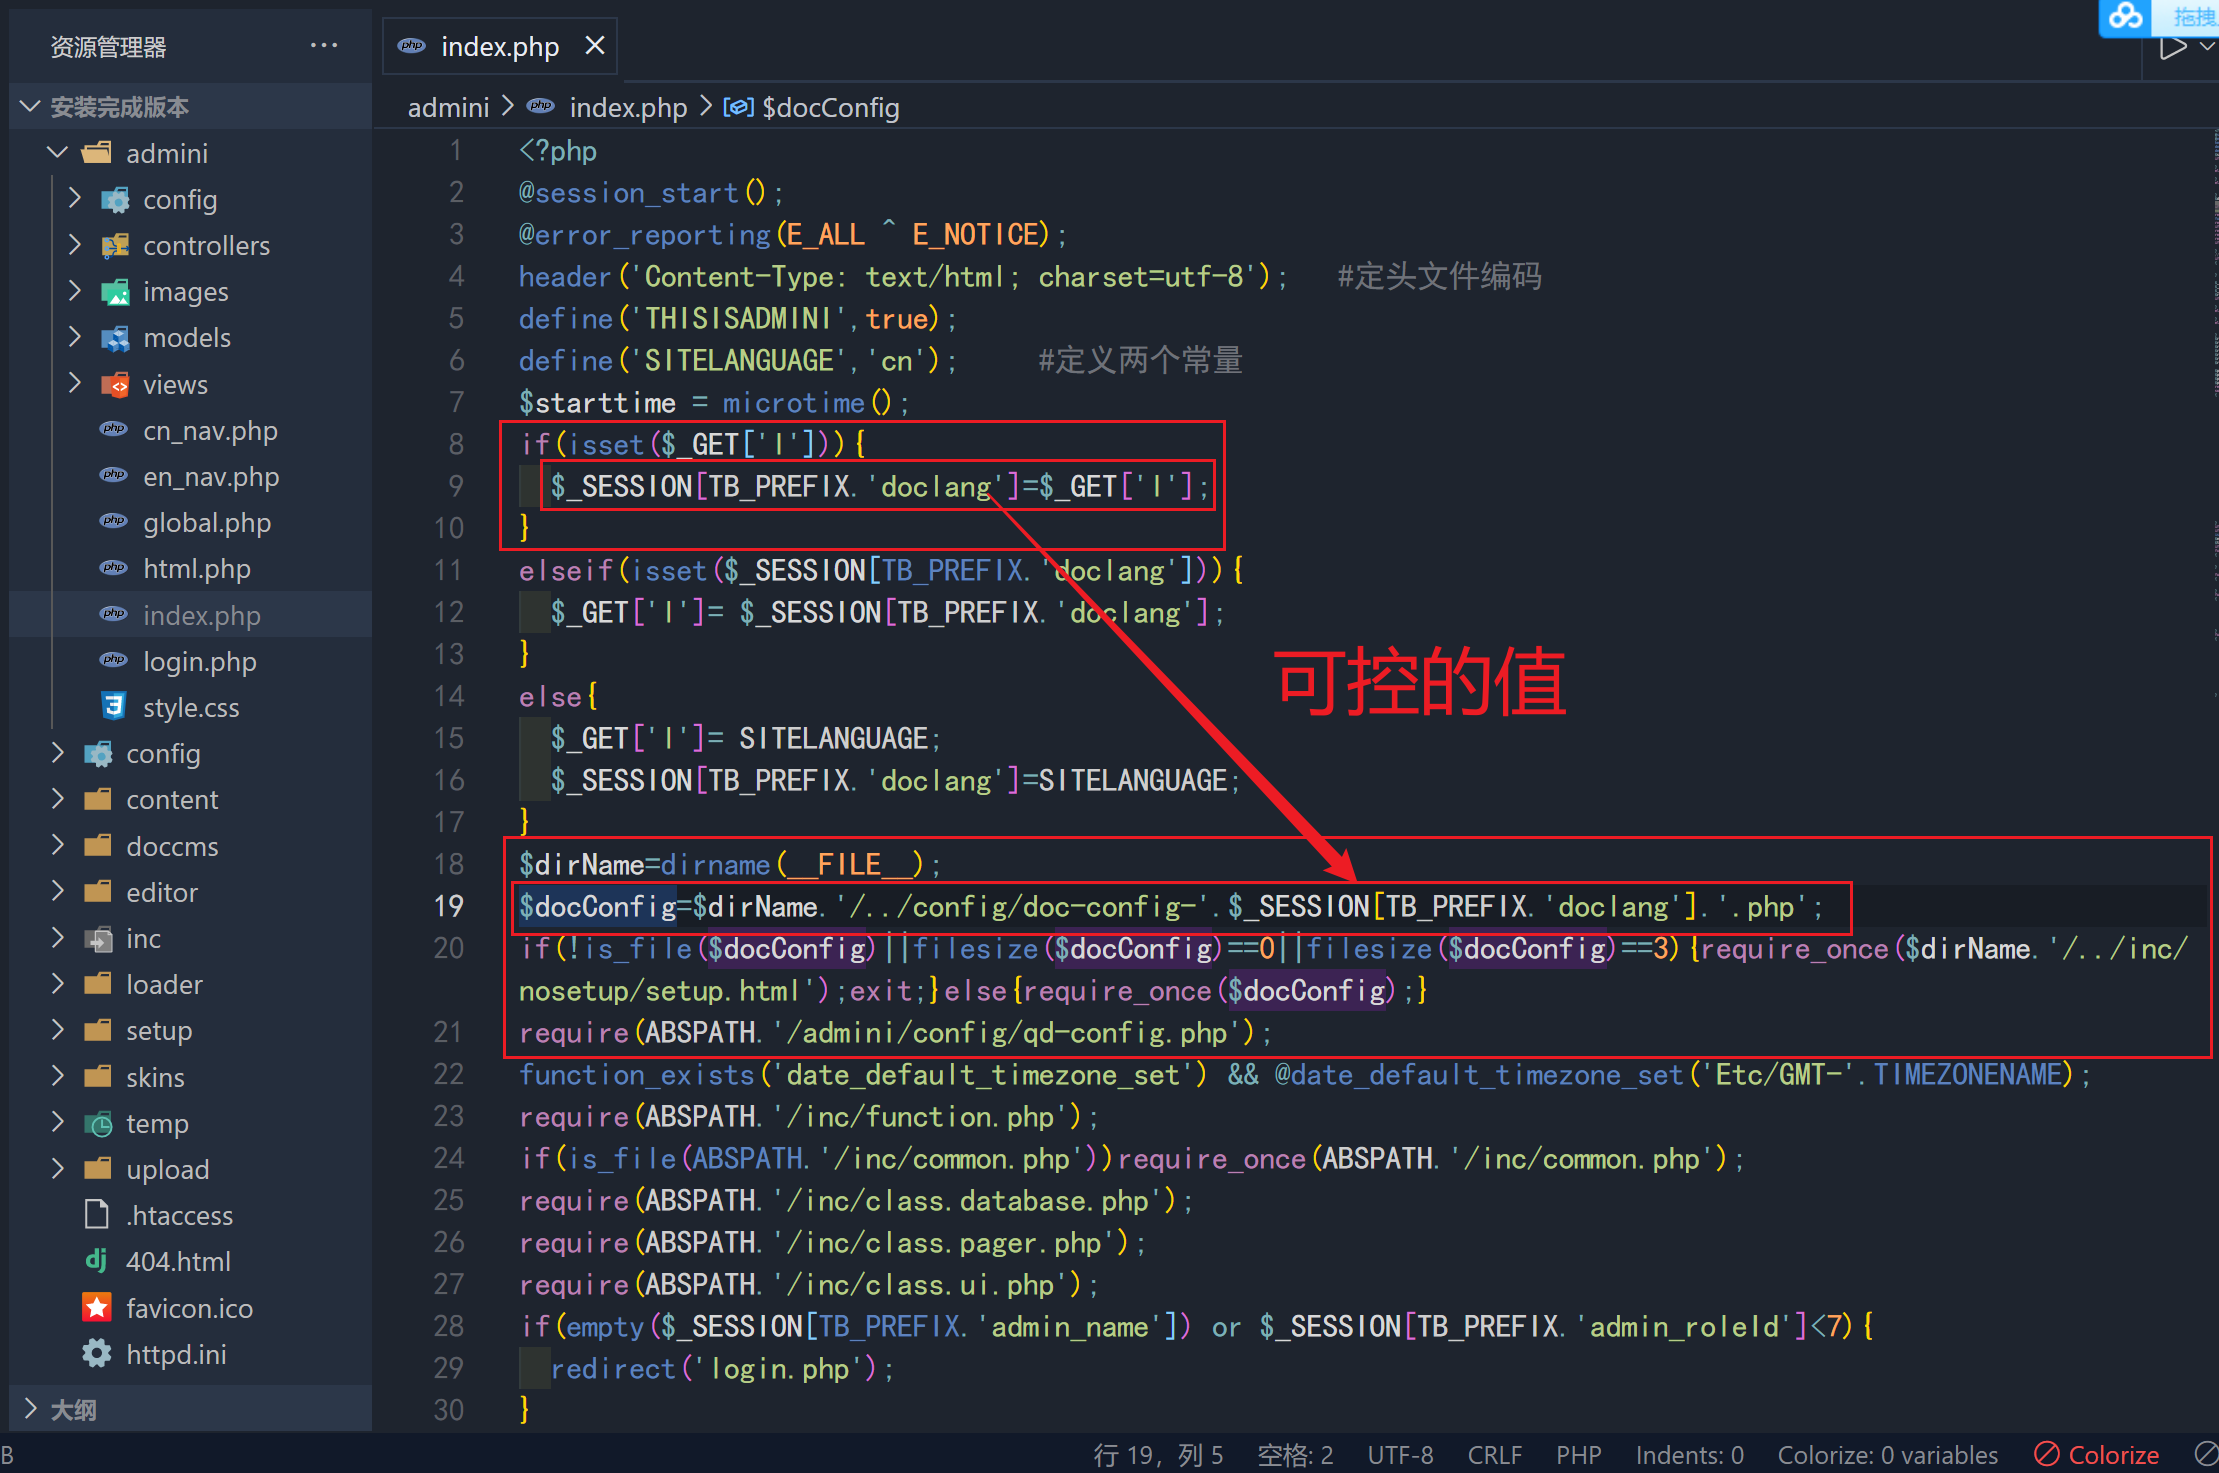Click line number 19 in gutter

(x=449, y=906)
